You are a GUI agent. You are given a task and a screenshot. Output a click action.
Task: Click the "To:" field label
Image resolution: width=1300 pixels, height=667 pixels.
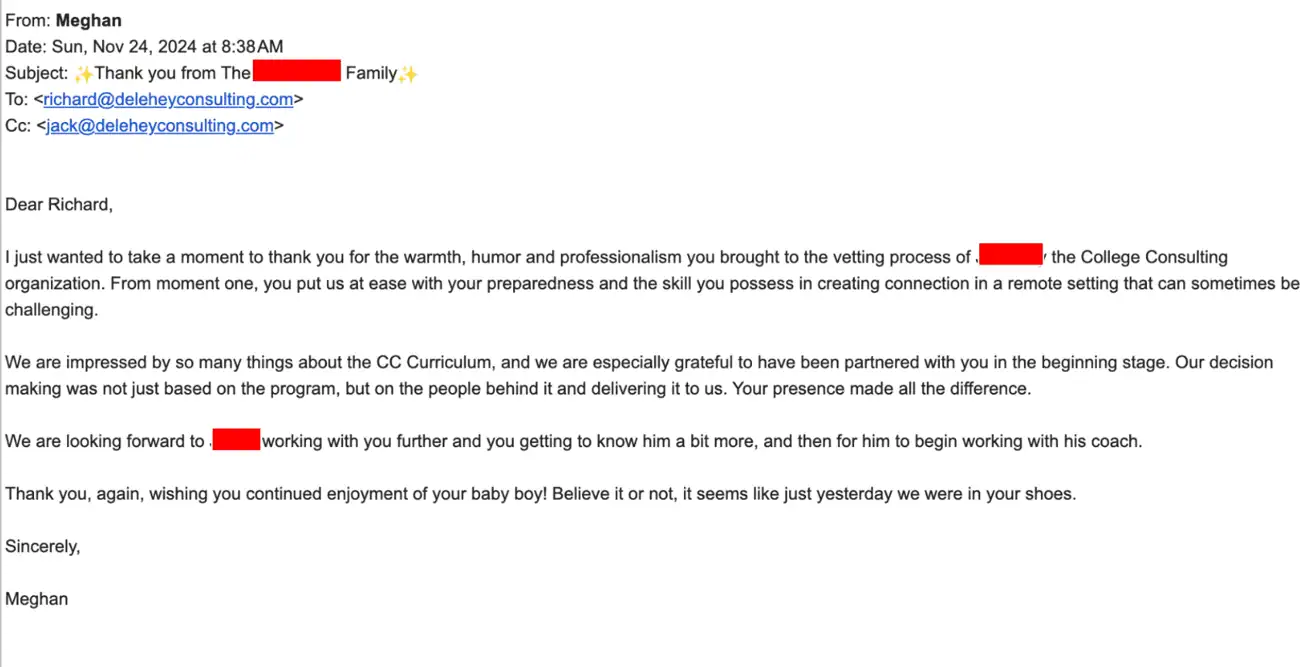[17, 99]
